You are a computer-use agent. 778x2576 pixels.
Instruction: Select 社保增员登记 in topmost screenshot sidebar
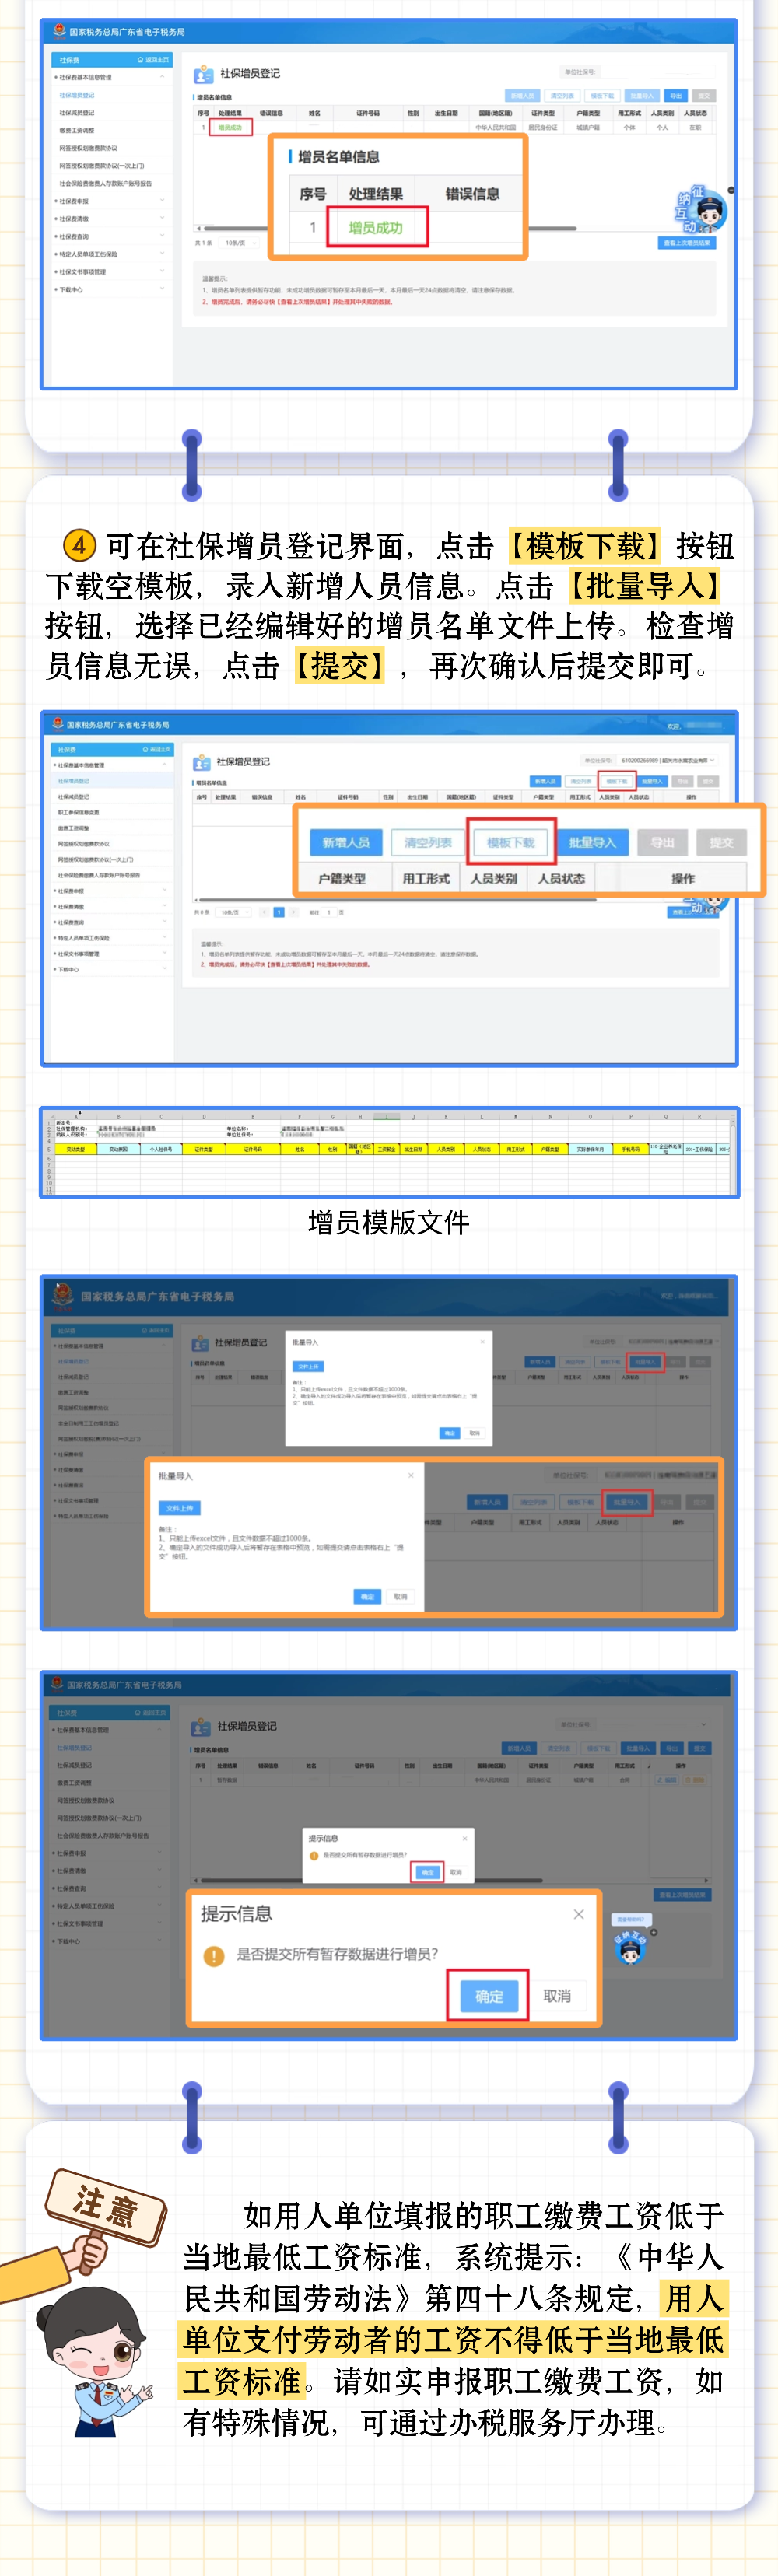(x=77, y=95)
